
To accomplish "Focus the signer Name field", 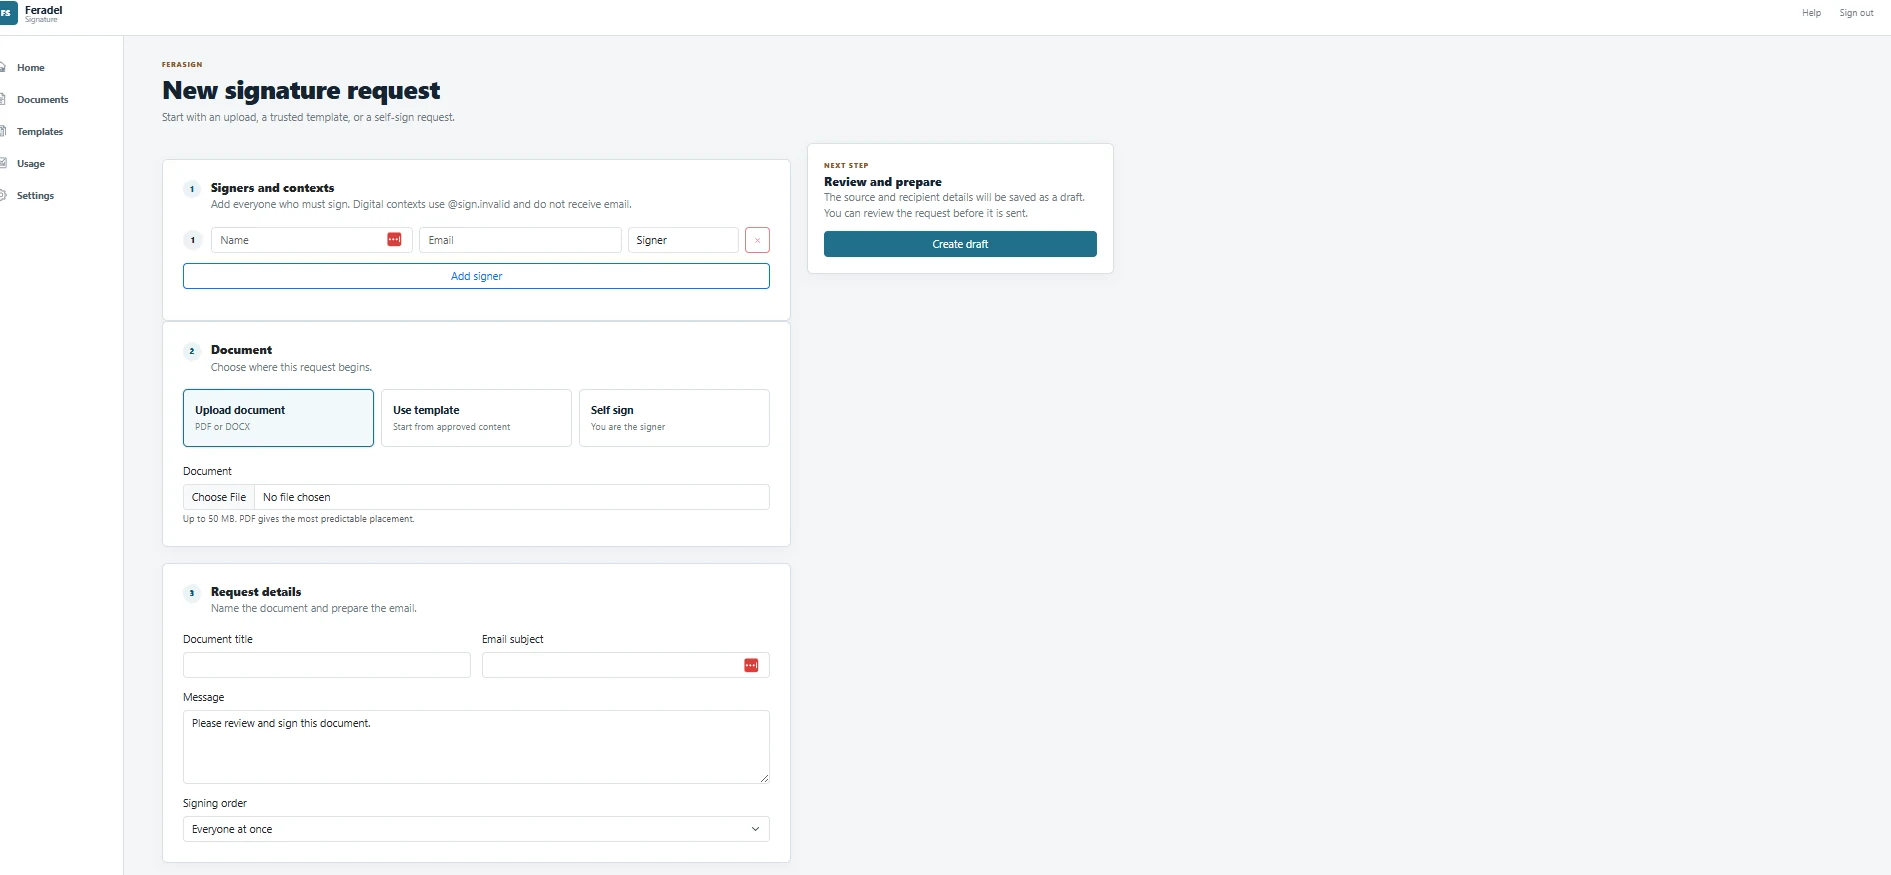I will tap(311, 240).
